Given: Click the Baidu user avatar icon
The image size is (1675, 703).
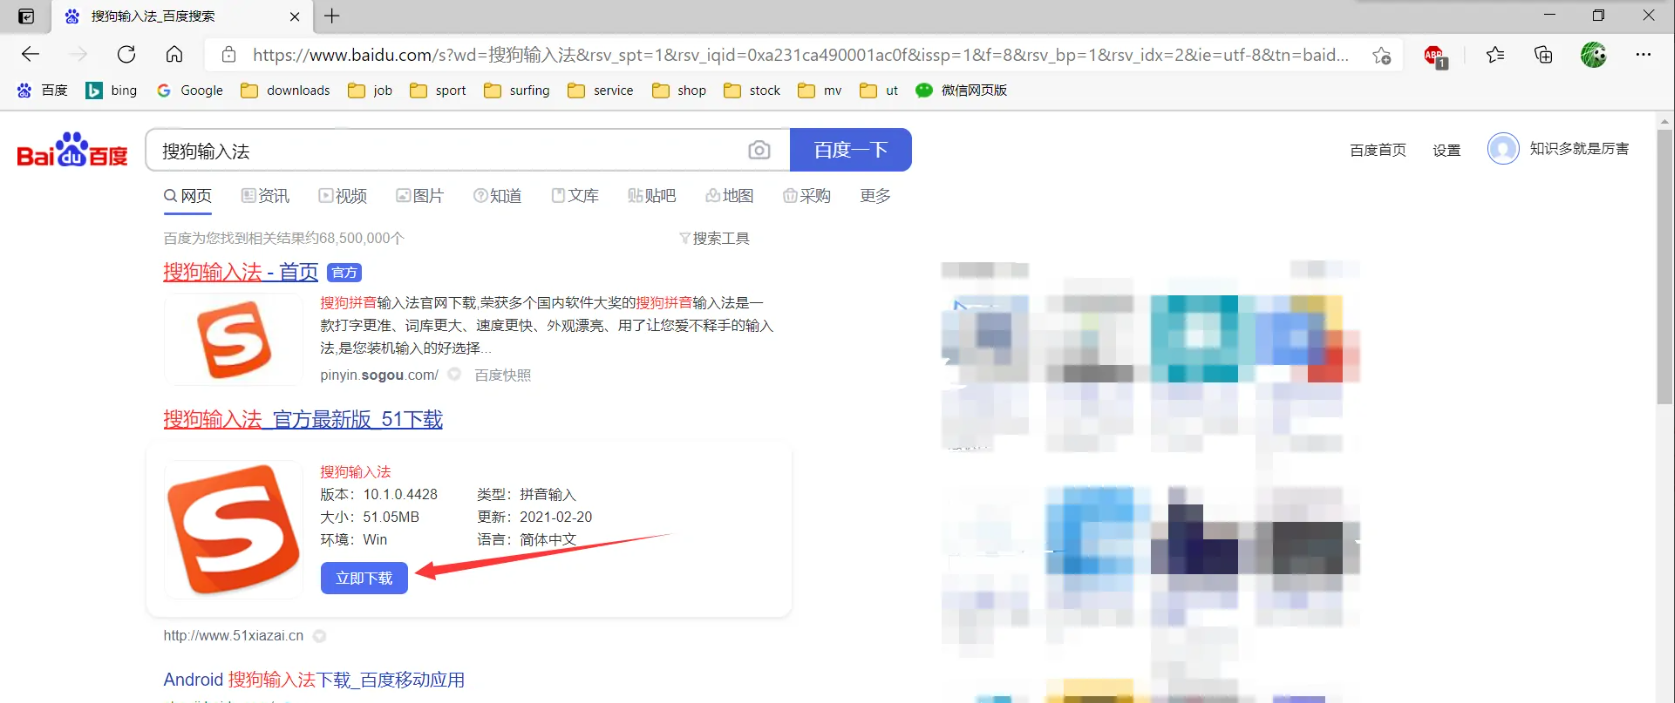Looking at the screenshot, I should pyautogui.click(x=1503, y=149).
